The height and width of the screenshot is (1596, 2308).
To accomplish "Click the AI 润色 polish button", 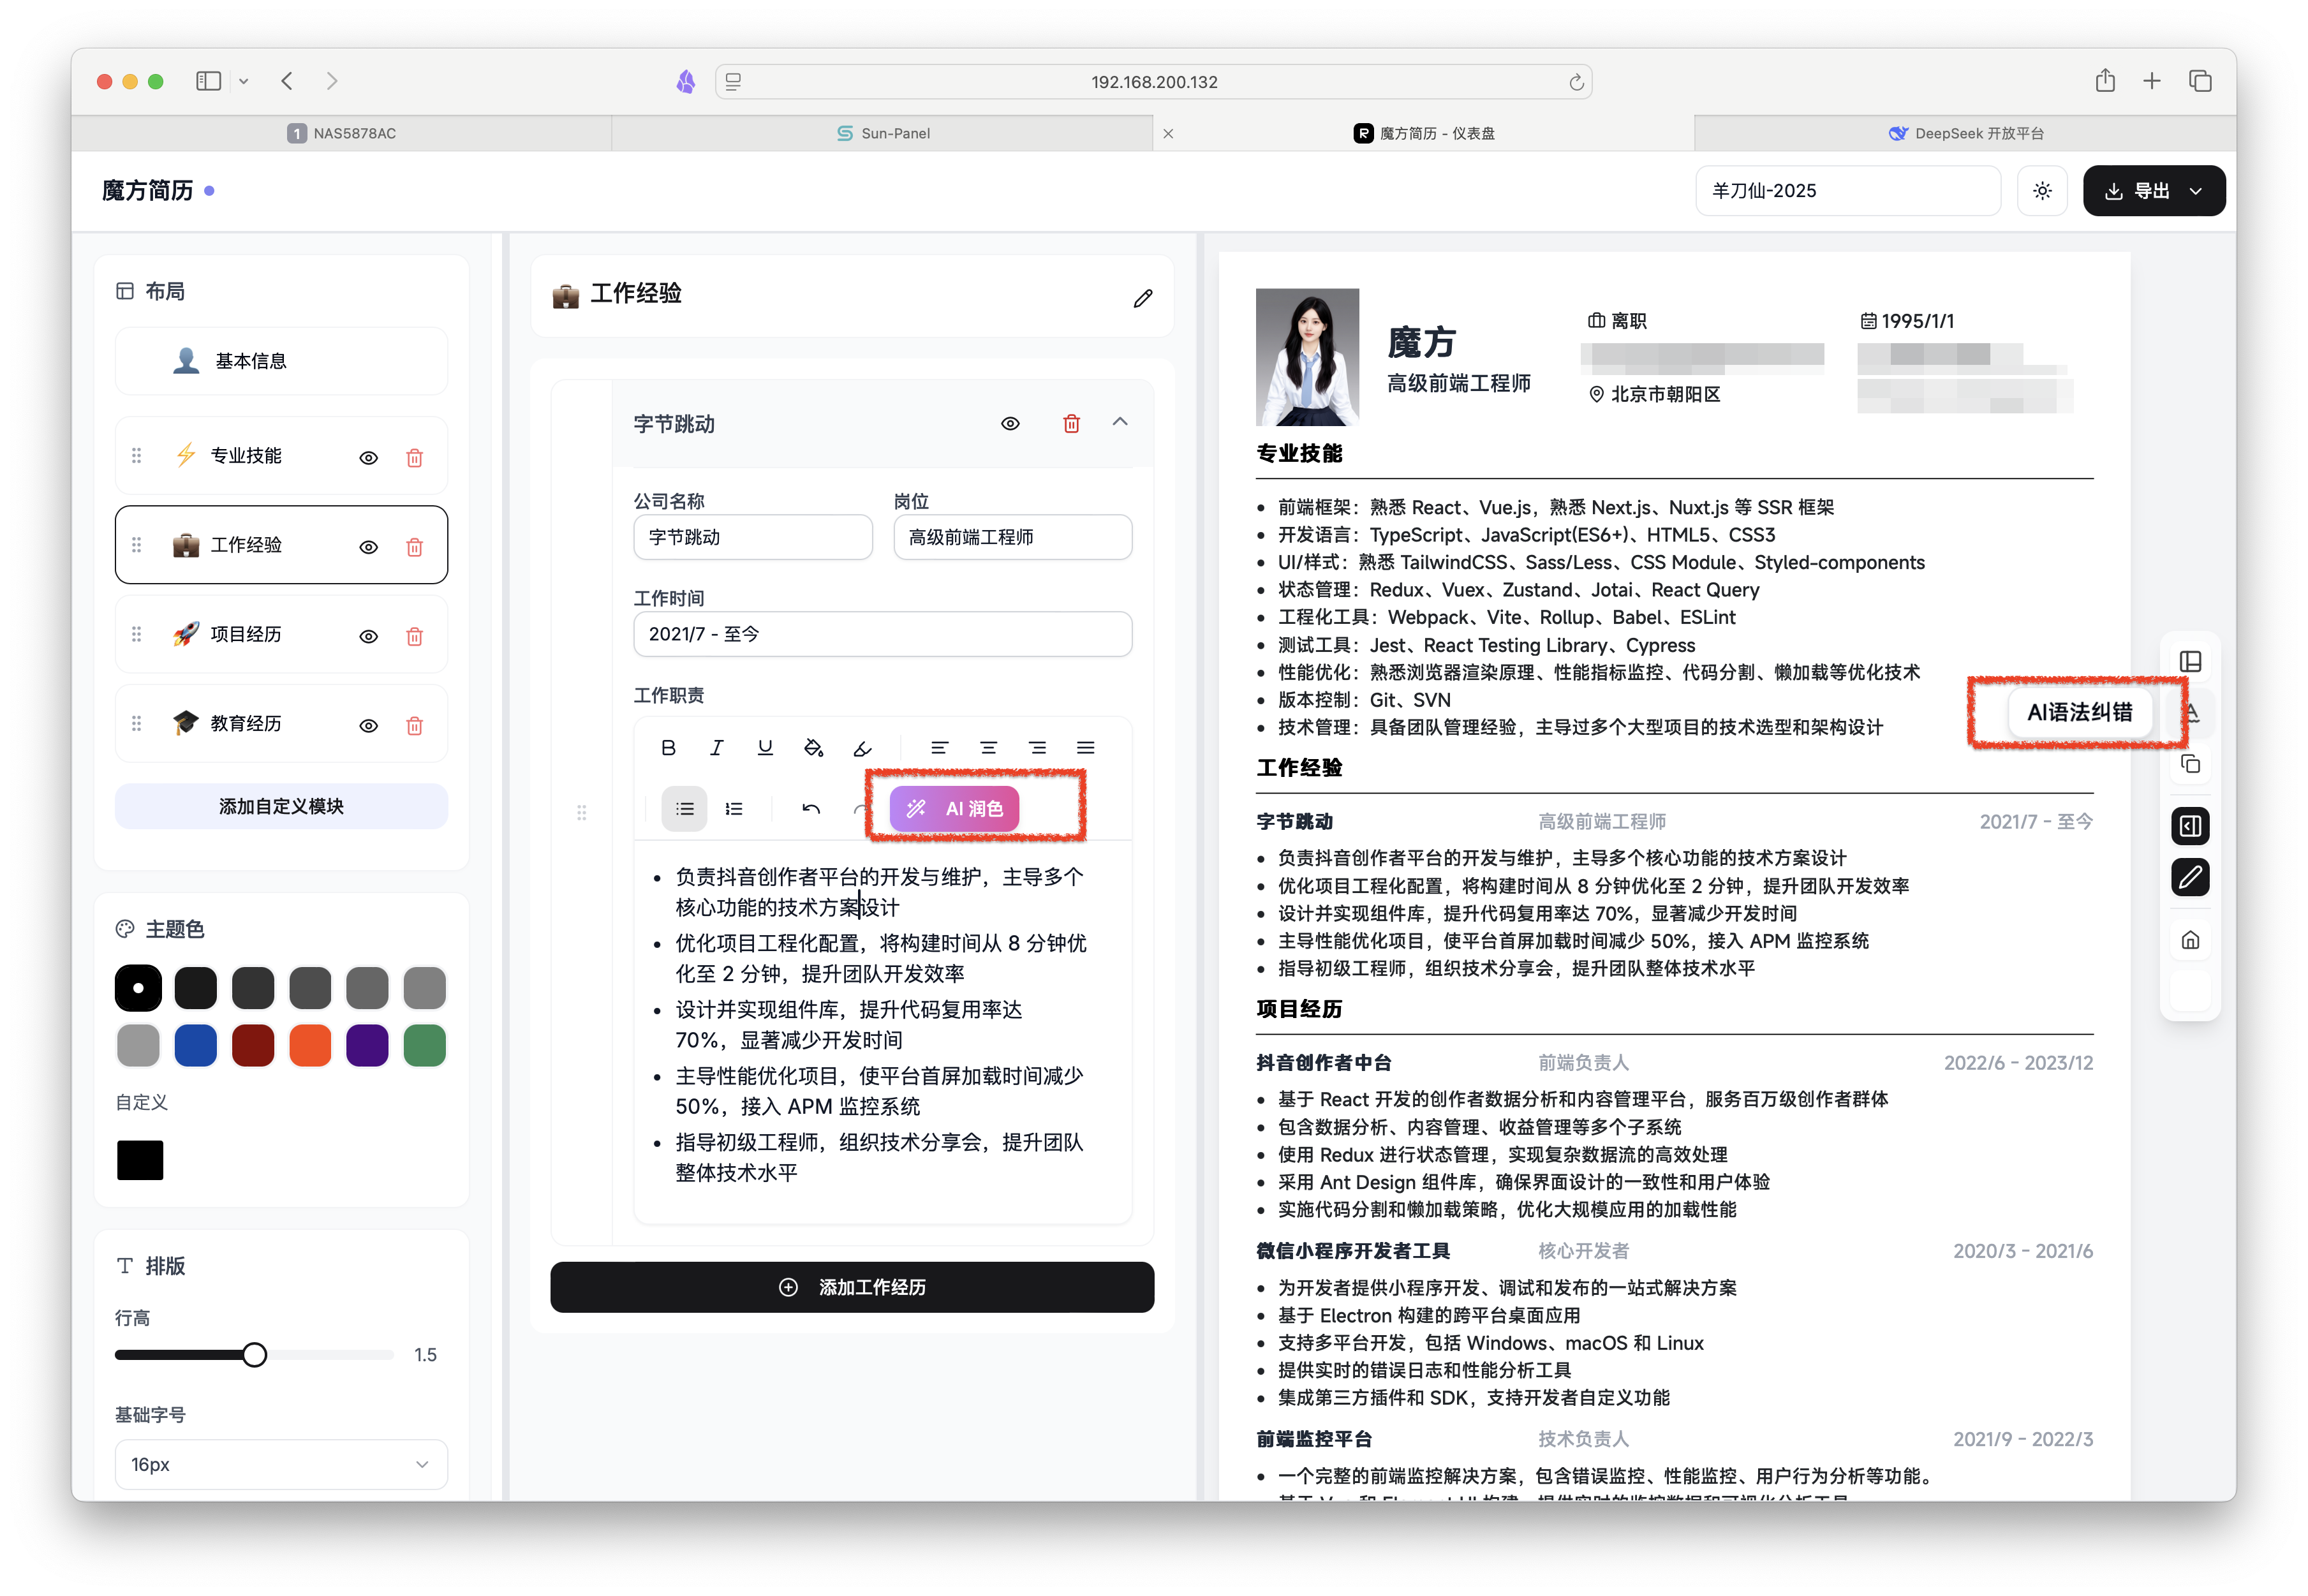I will 954,809.
